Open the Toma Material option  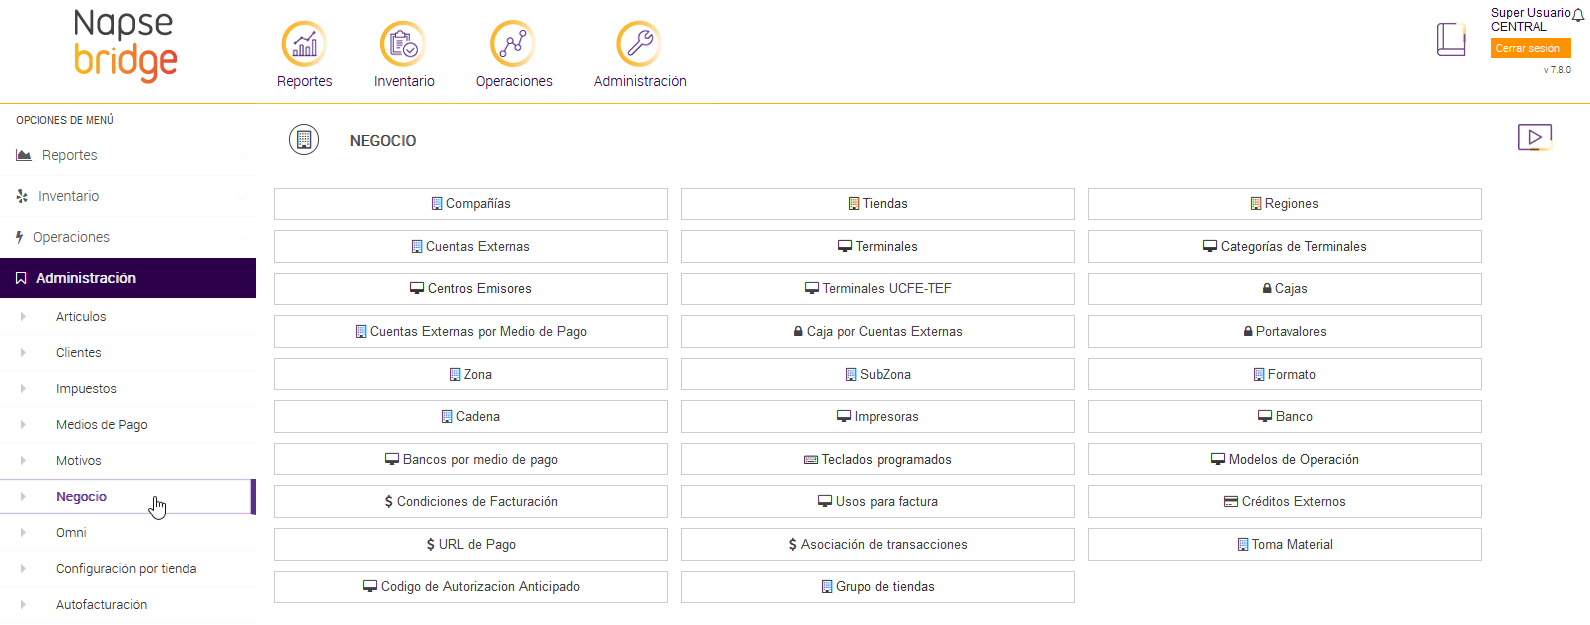click(1284, 545)
